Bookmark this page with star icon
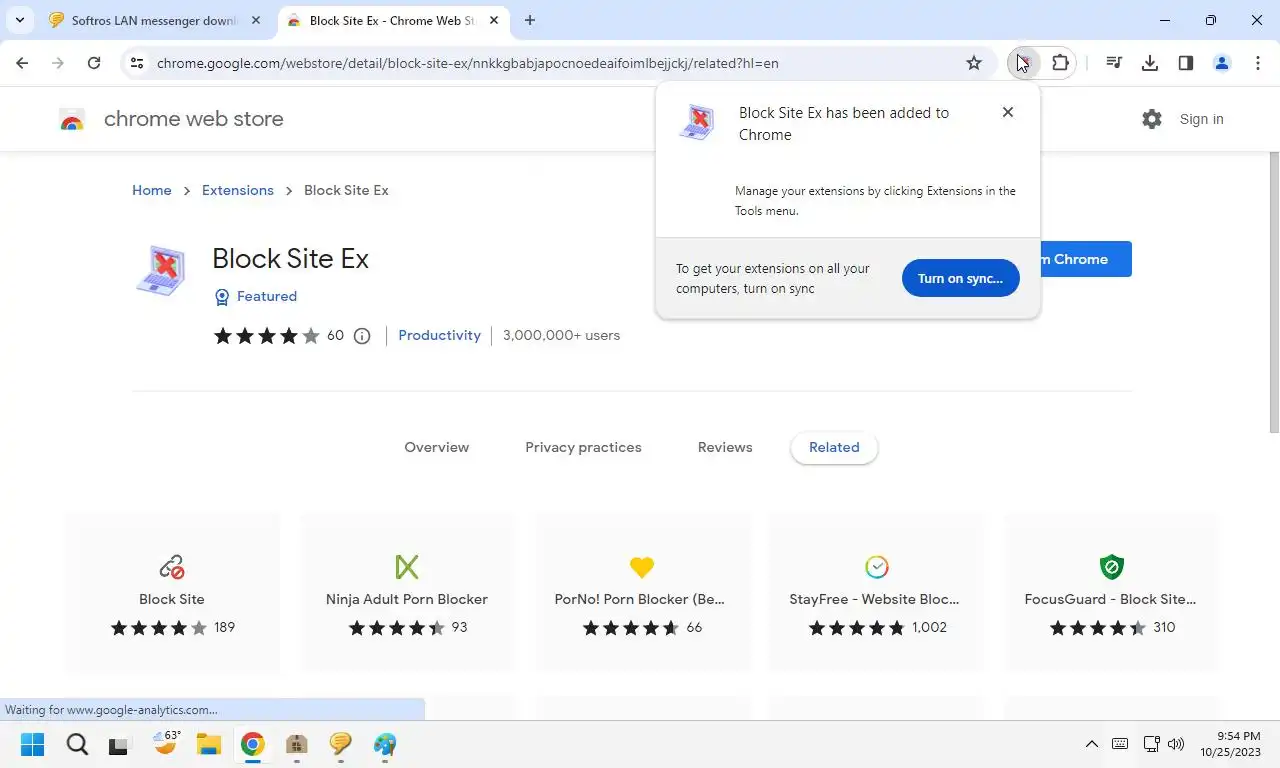This screenshot has height=768, width=1280. (x=974, y=63)
